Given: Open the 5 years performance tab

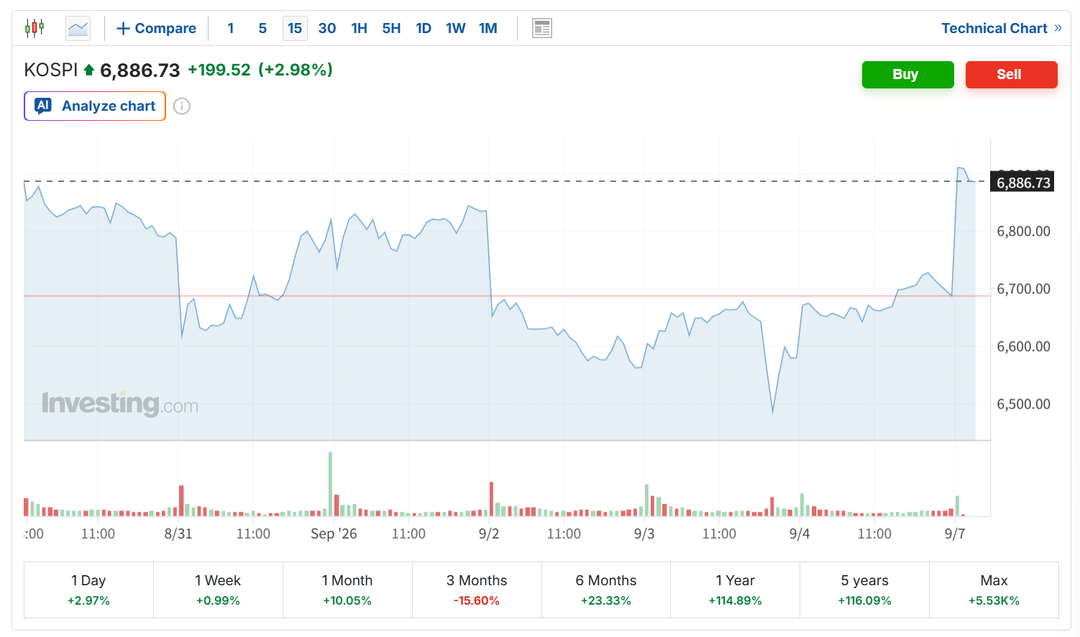Looking at the screenshot, I should click(864, 590).
